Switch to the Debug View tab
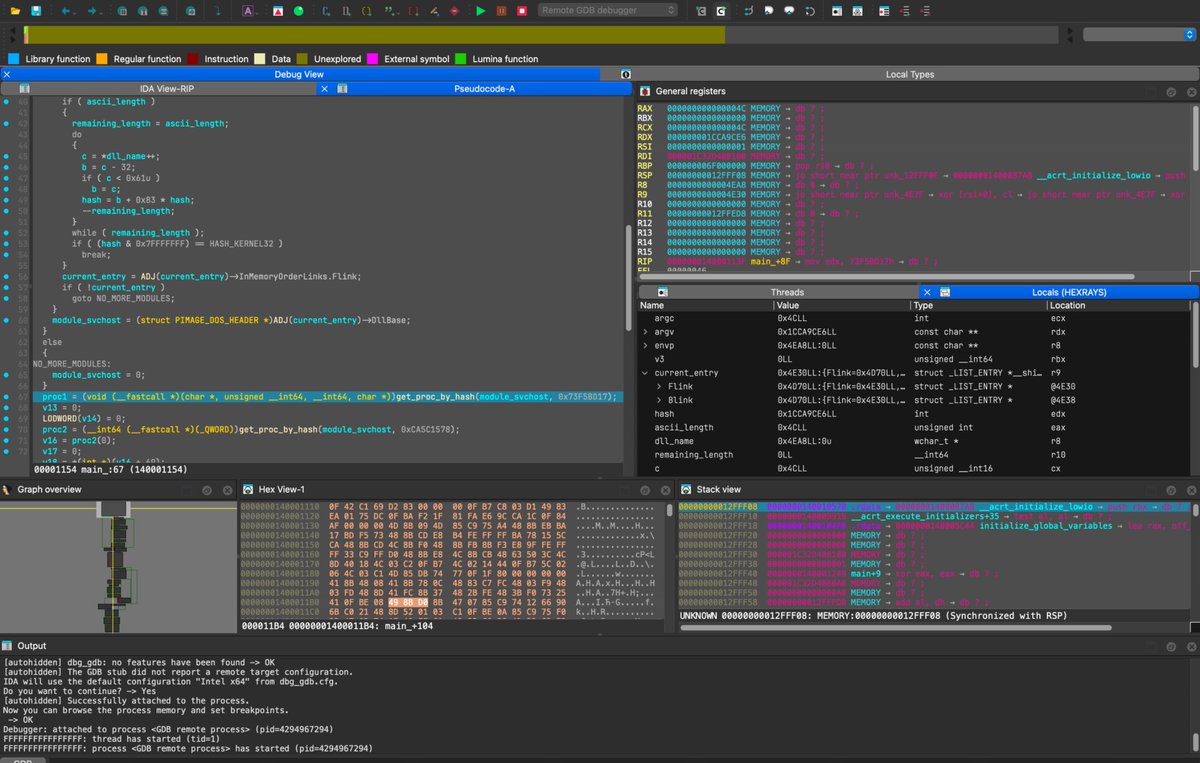 (299, 74)
